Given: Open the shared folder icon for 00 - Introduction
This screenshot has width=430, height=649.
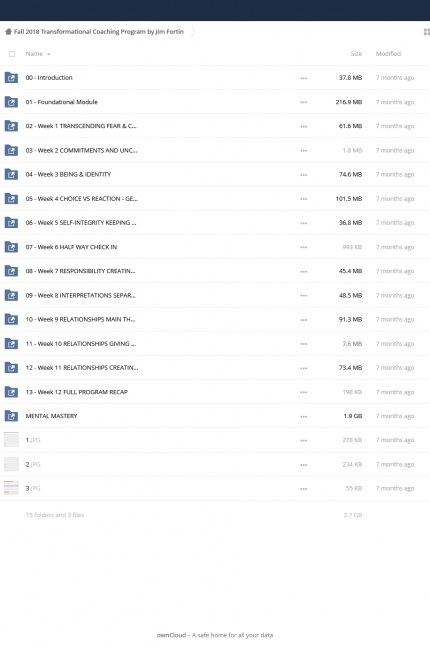Looking at the screenshot, I should pyautogui.click(x=11, y=78).
